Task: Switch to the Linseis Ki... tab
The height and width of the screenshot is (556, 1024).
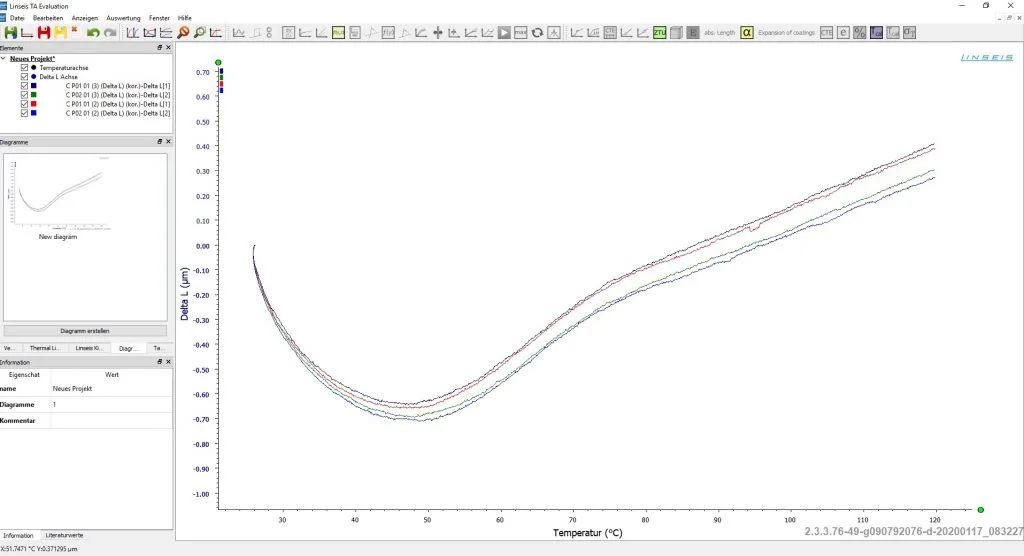Action: (x=89, y=348)
